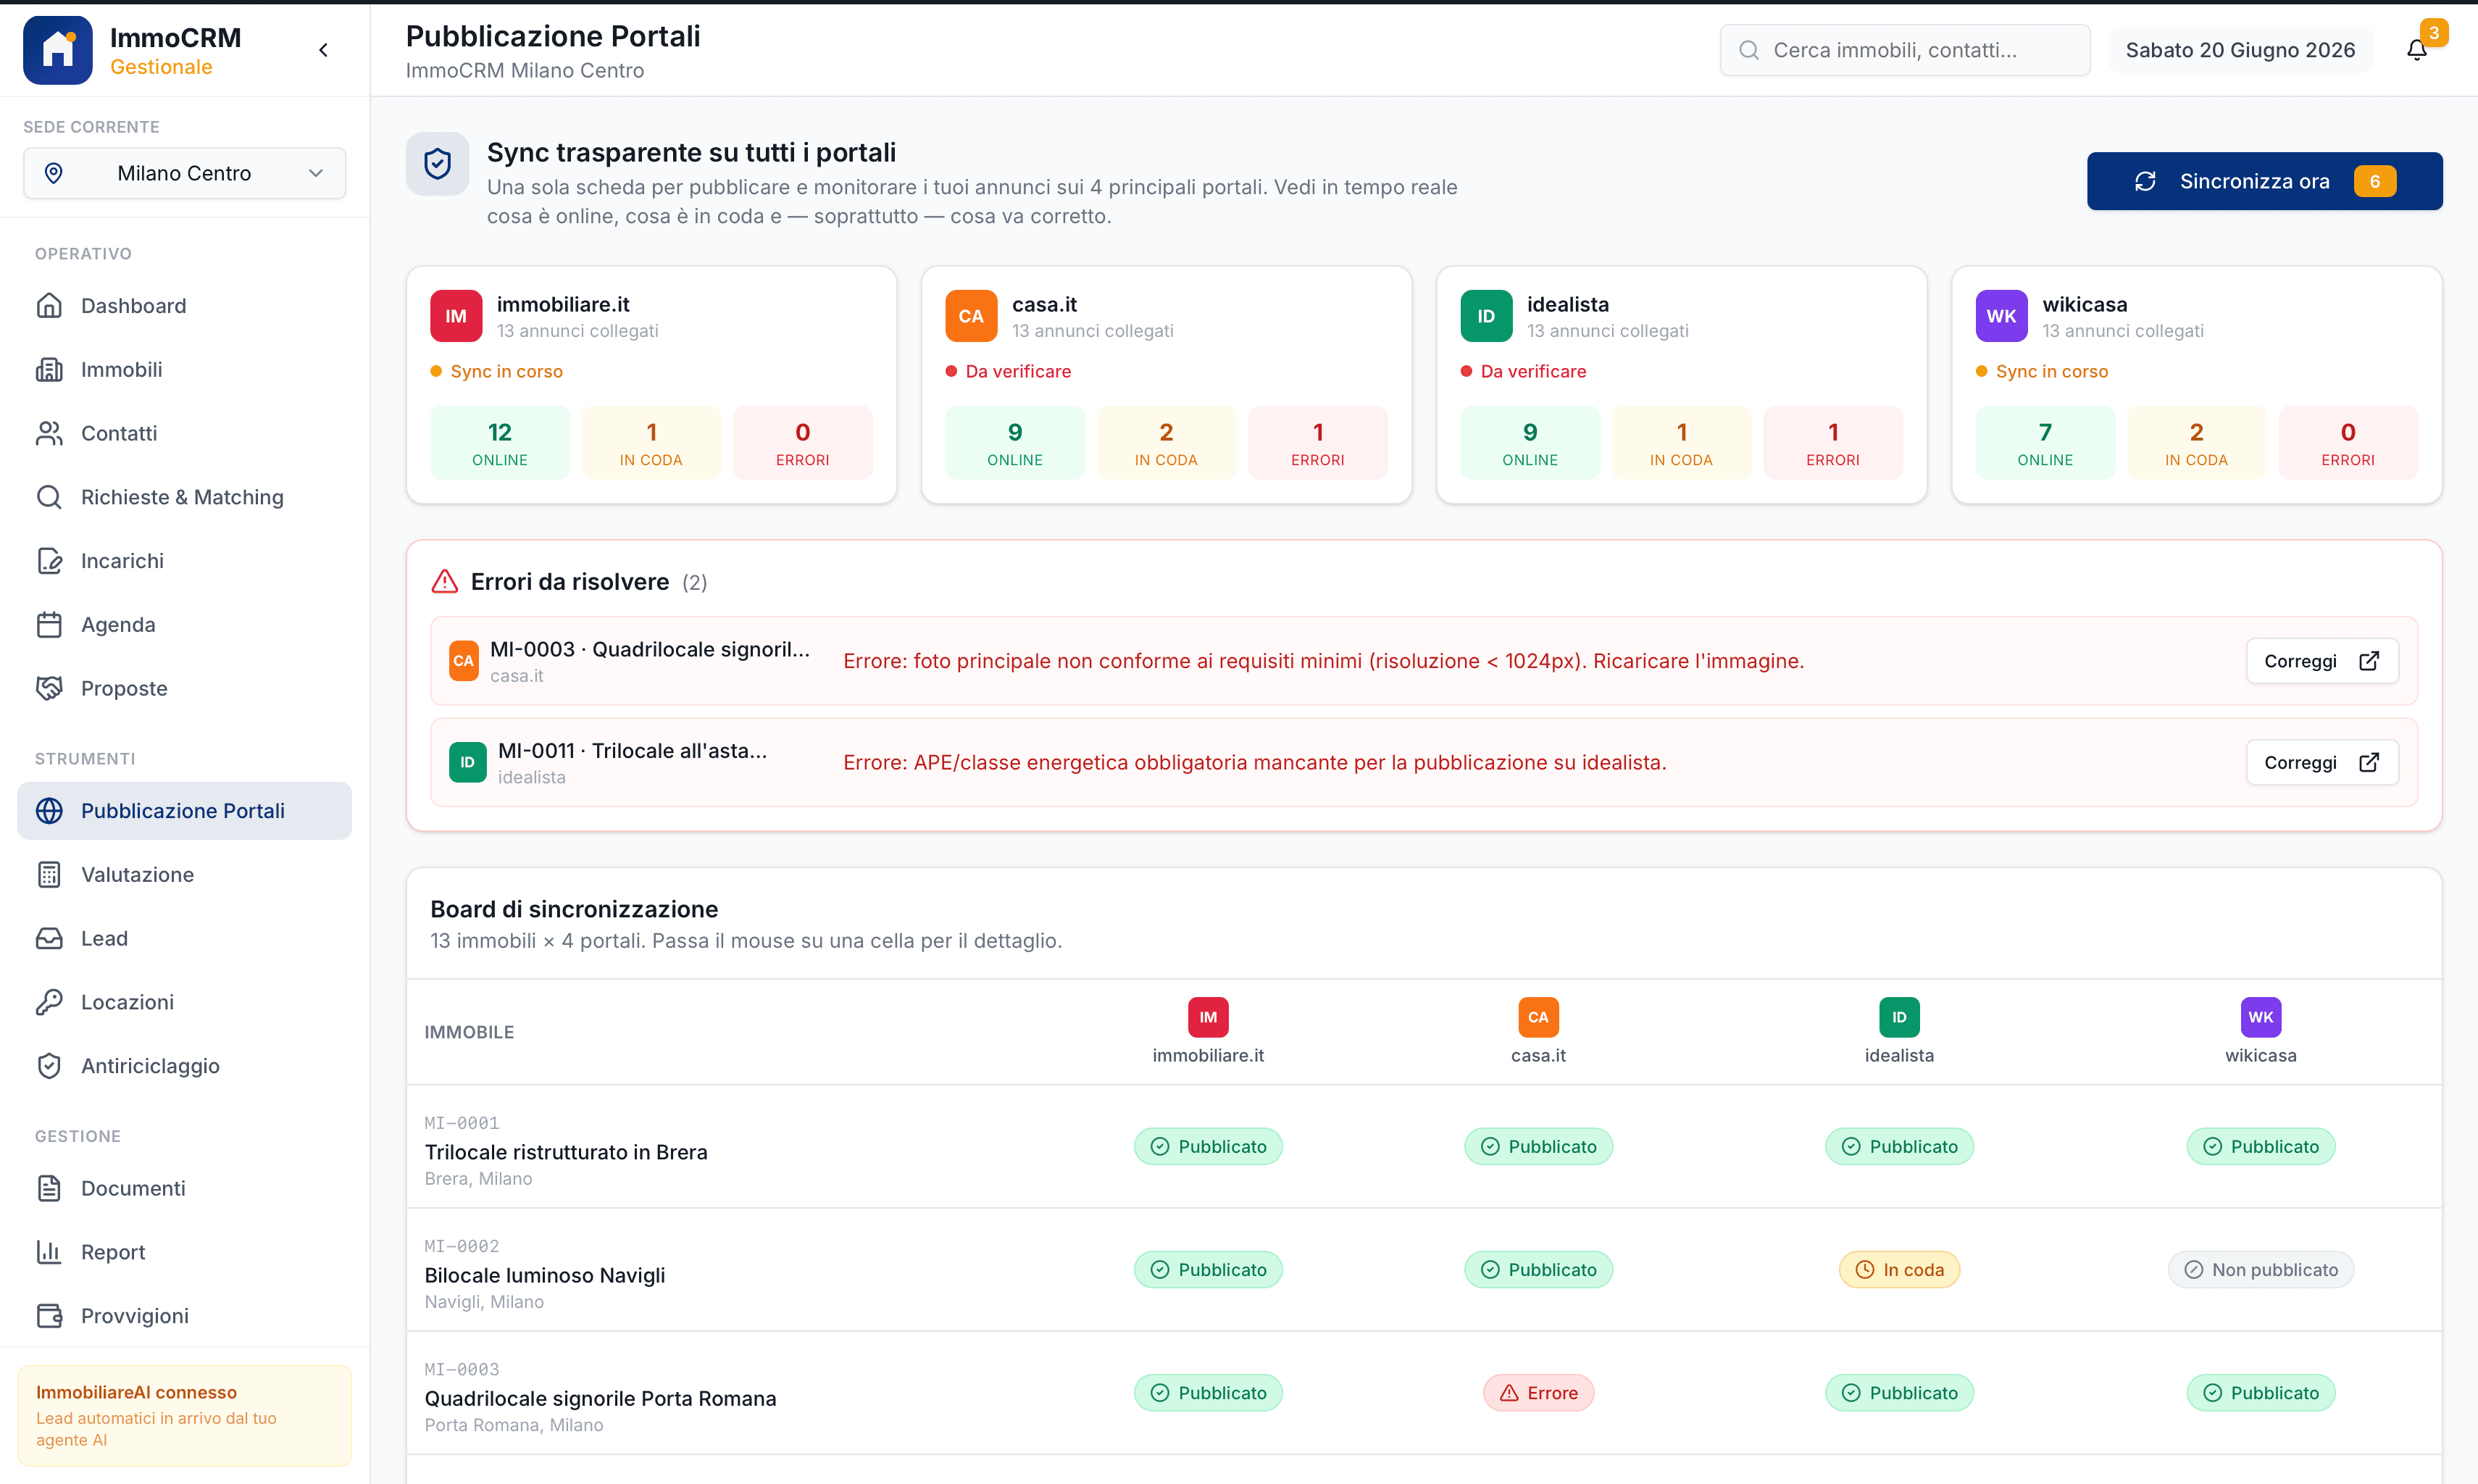Viewport: 2478px width, 1484px height.
Task: Open the Milano Centro sede dropdown
Action: [x=184, y=173]
